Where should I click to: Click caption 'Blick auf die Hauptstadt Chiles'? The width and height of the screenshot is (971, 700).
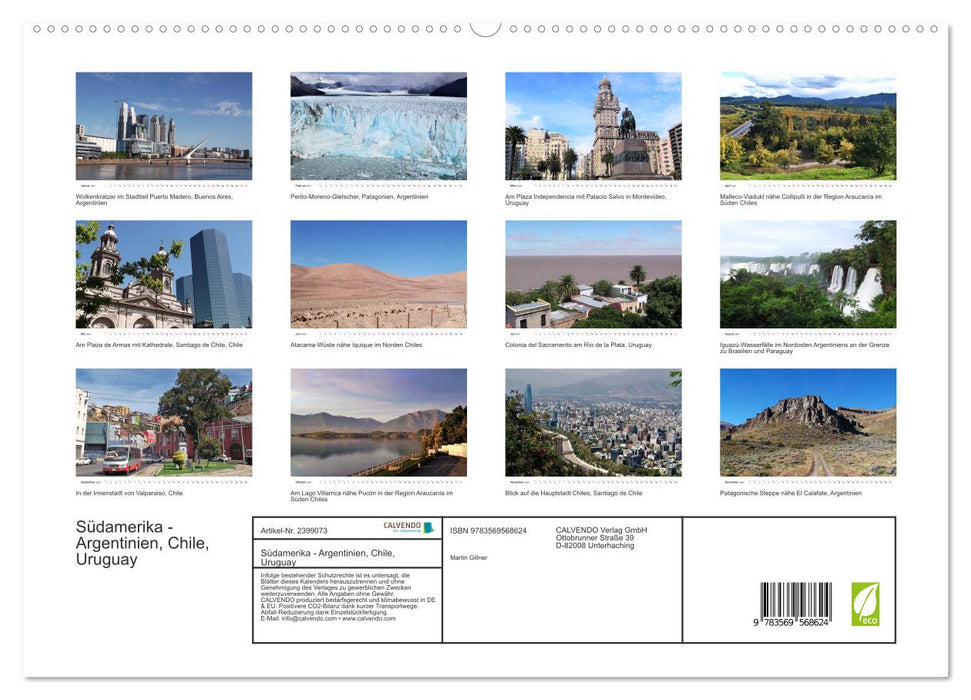click(x=573, y=493)
